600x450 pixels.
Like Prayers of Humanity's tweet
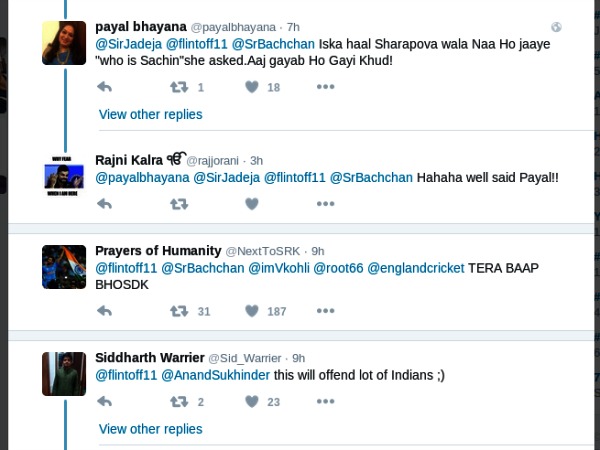coord(252,311)
